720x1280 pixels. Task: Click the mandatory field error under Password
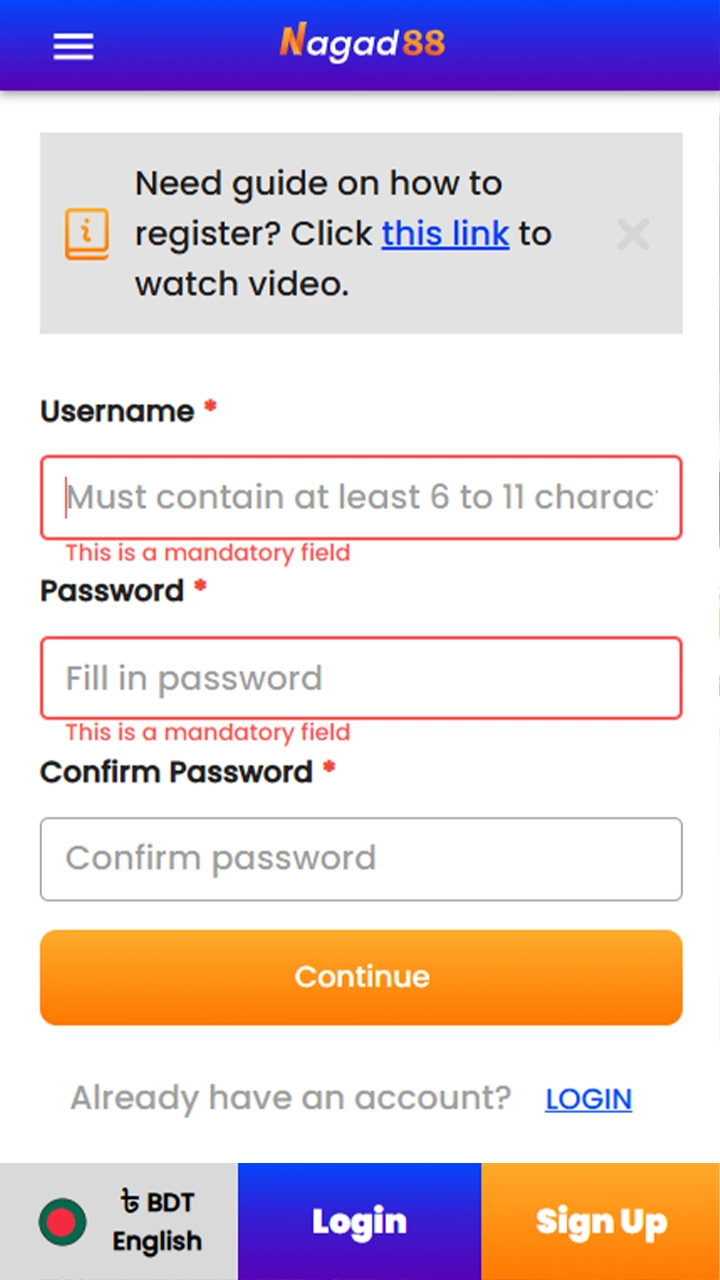click(208, 733)
